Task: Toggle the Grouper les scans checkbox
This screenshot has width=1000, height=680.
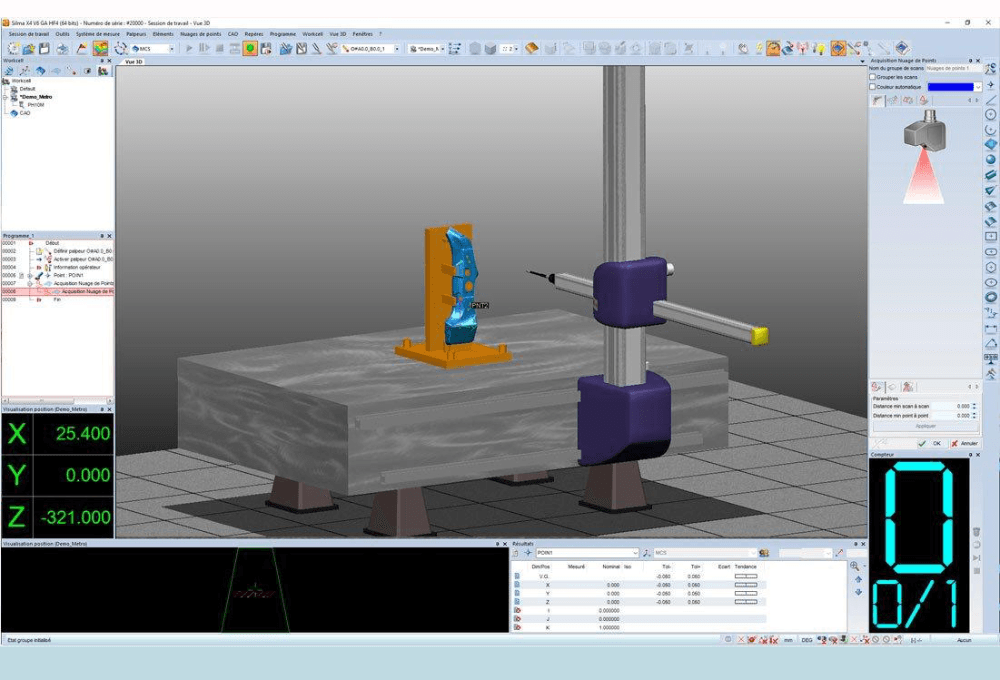Action: tap(872, 77)
